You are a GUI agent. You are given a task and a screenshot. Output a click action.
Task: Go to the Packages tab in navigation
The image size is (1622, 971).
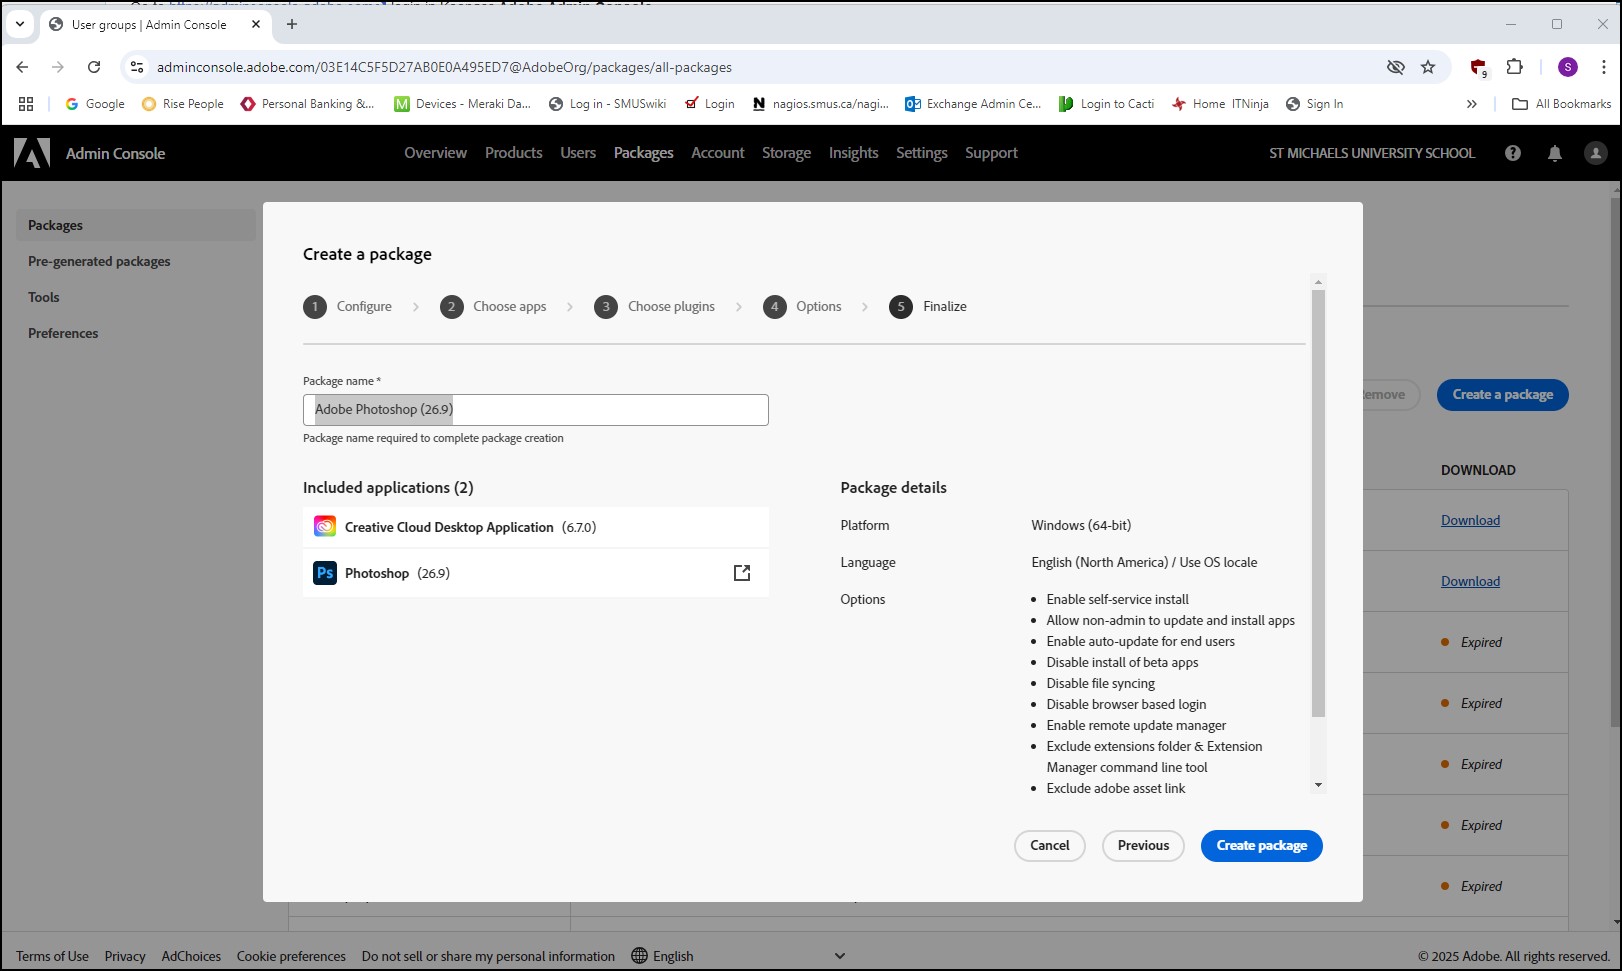click(x=643, y=153)
